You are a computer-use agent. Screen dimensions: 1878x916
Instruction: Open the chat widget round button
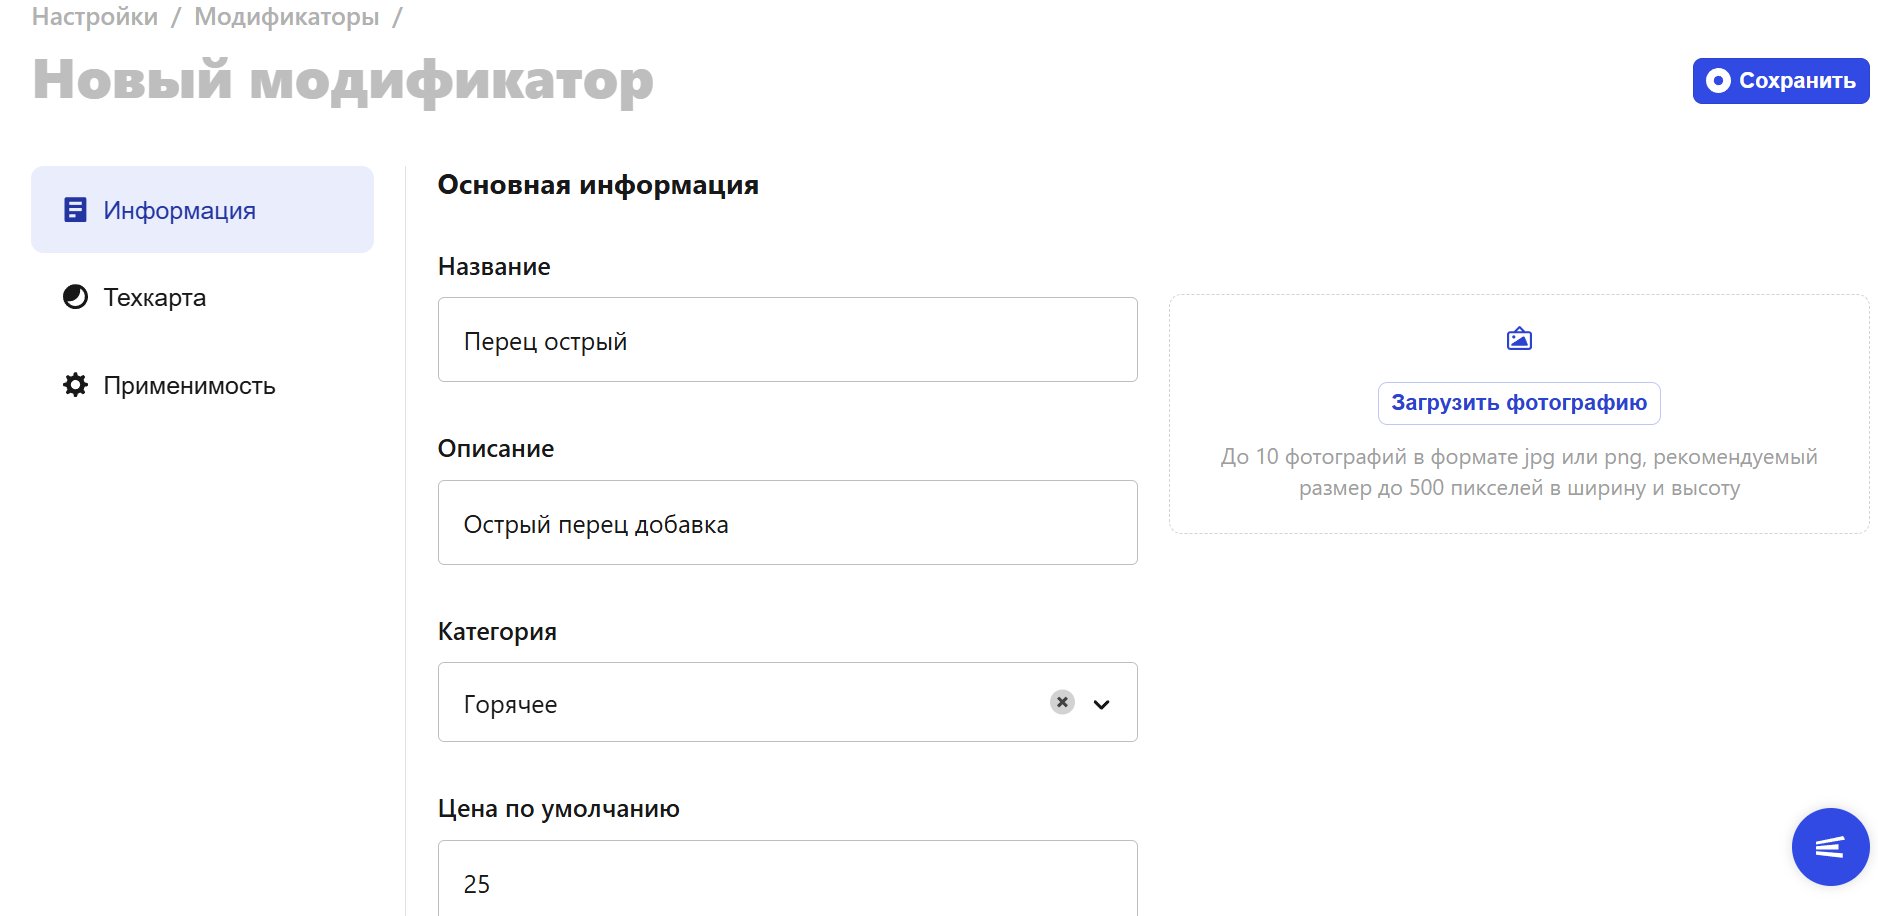[x=1830, y=847]
